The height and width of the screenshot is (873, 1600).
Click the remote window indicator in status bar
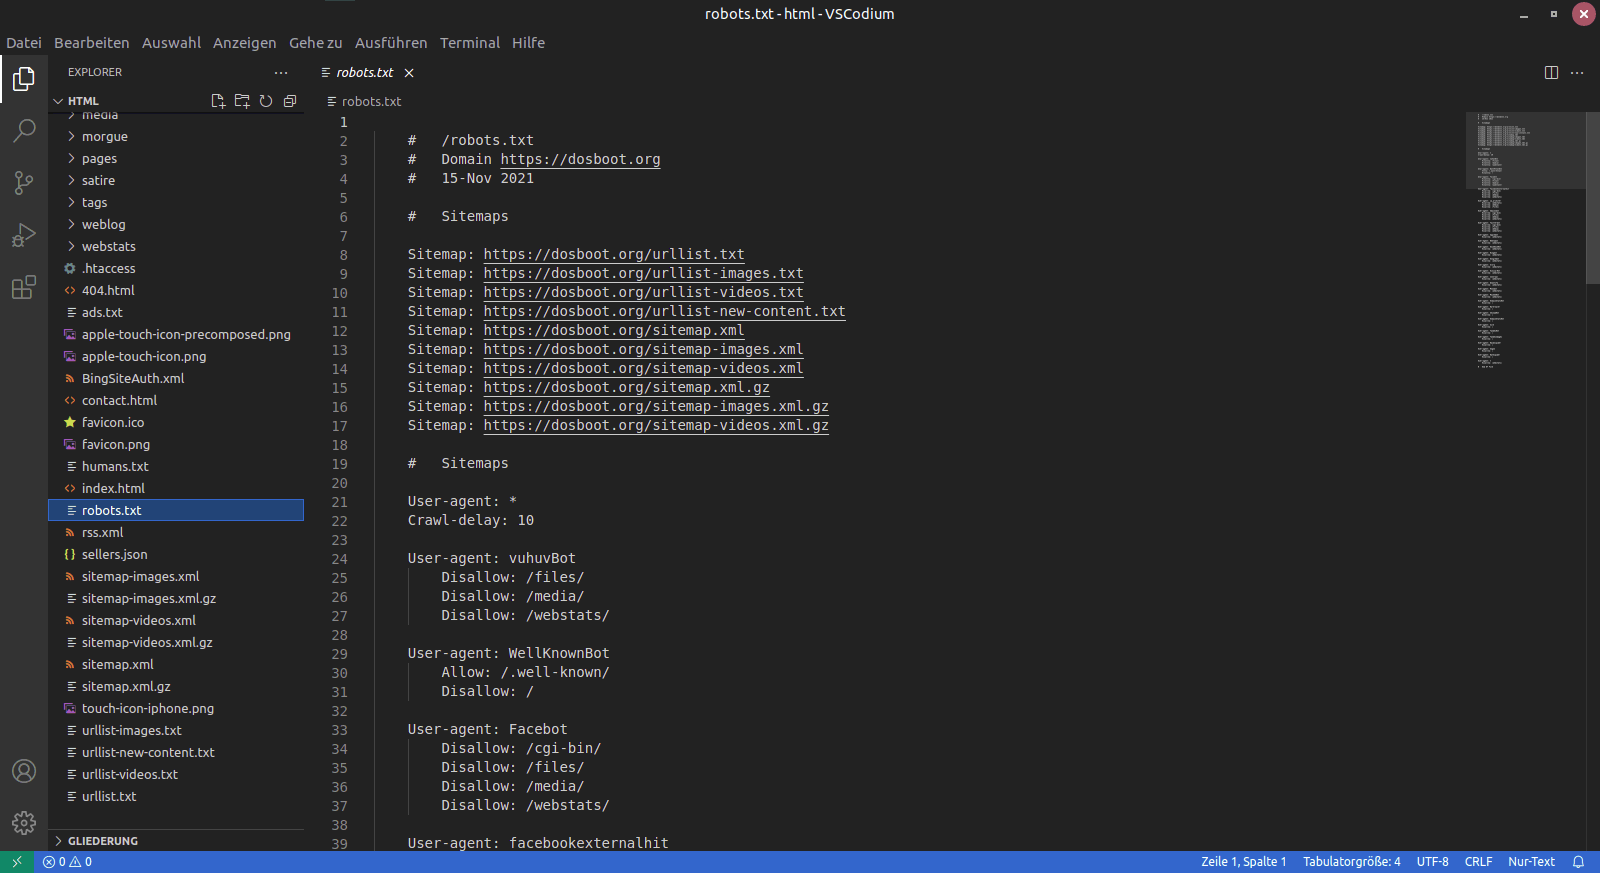tap(17, 861)
